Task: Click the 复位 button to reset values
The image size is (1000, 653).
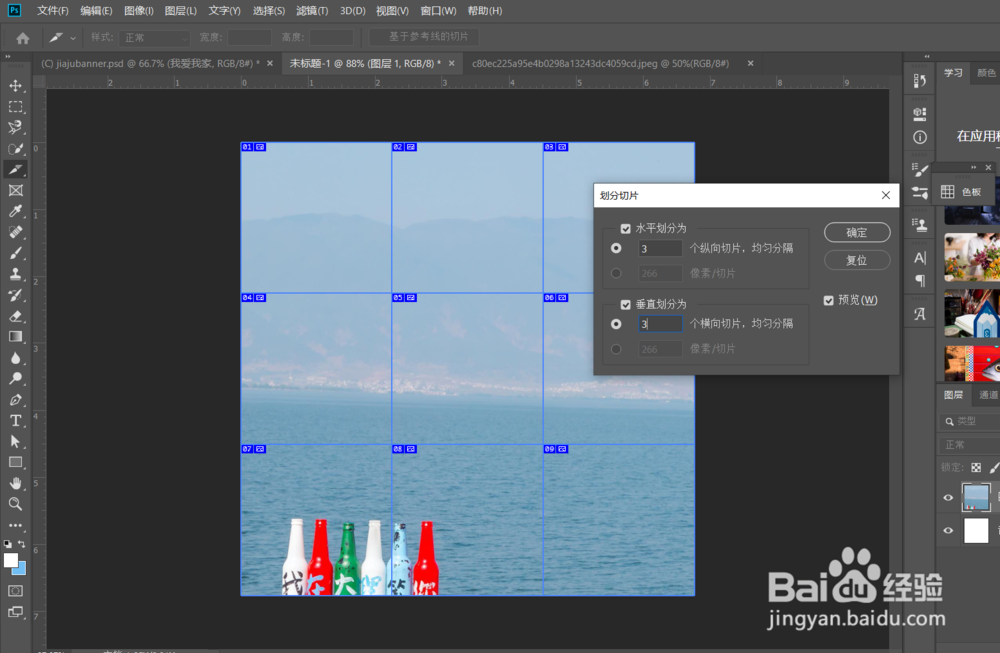Action: 857,260
